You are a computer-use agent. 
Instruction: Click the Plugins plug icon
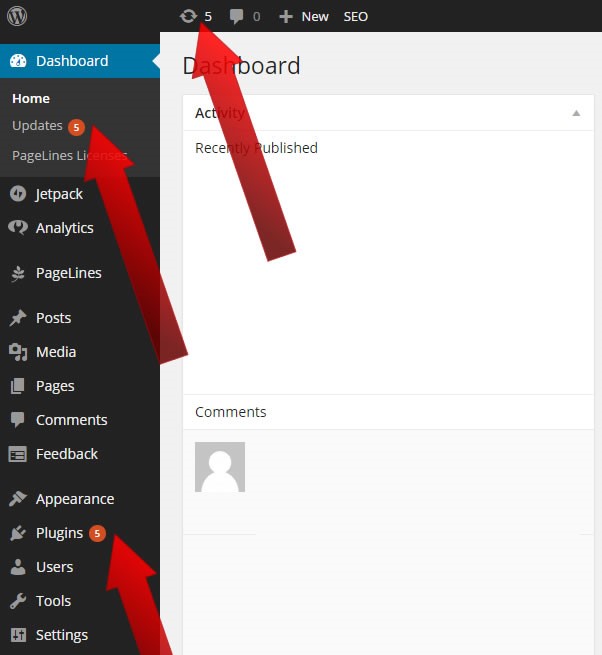[x=18, y=533]
